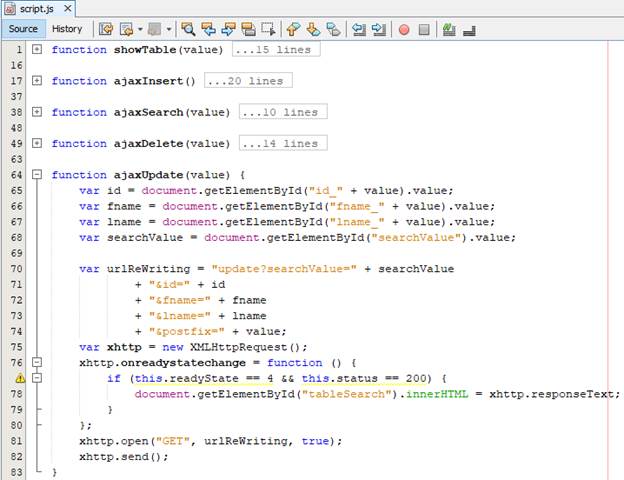Click the line number 81 in gutter
624x480 pixels.
(16, 441)
